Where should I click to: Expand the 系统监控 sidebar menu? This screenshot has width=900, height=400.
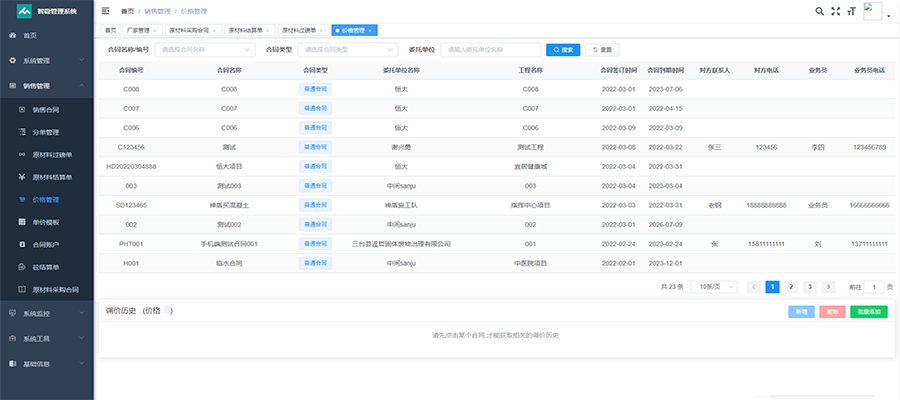(46, 314)
